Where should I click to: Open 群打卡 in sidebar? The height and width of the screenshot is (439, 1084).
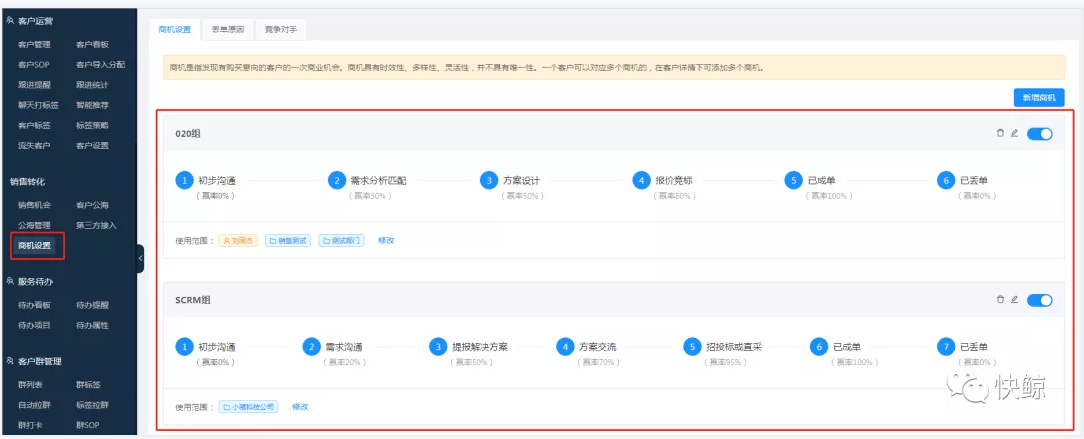(x=30, y=424)
